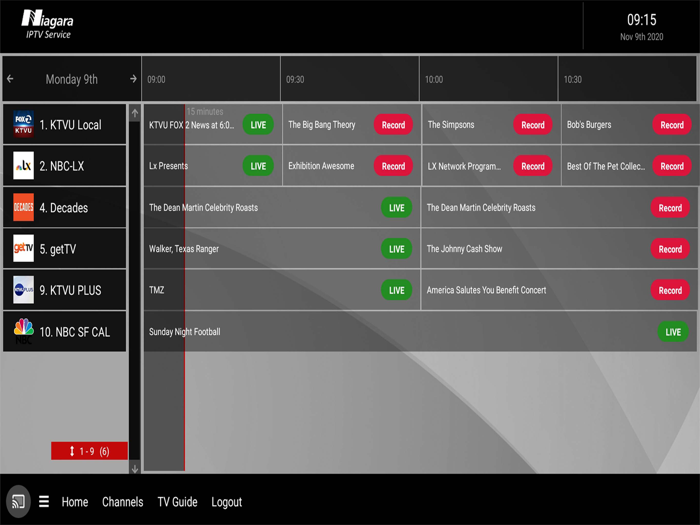Open Home in bottom navigation
Image resolution: width=700 pixels, height=525 pixels.
[x=75, y=502]
